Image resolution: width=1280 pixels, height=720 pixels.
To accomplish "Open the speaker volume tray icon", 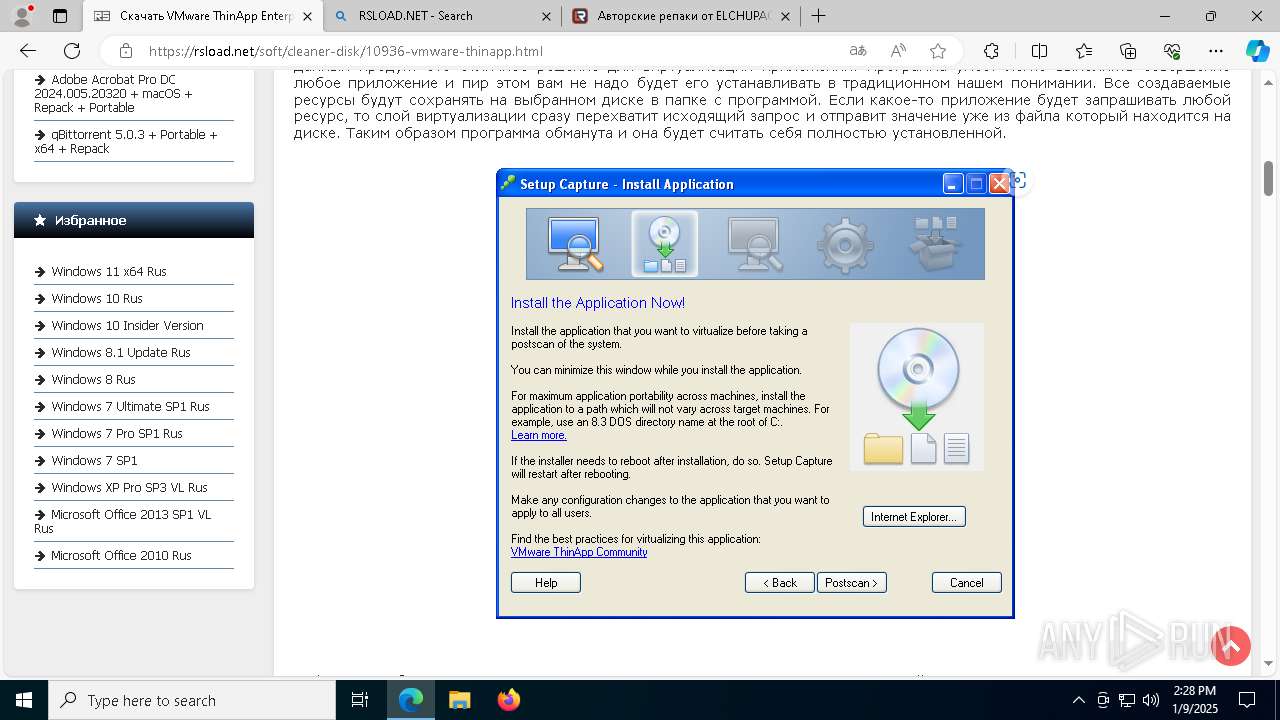I will (1150, 700).
